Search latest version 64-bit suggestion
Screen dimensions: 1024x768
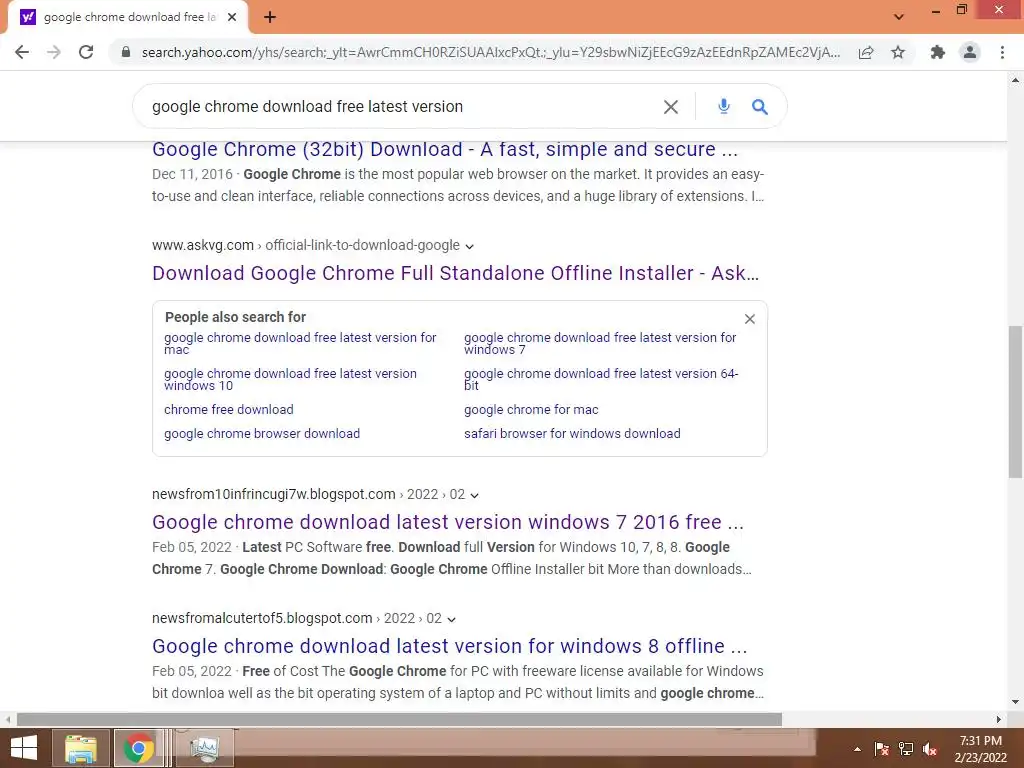601,379
